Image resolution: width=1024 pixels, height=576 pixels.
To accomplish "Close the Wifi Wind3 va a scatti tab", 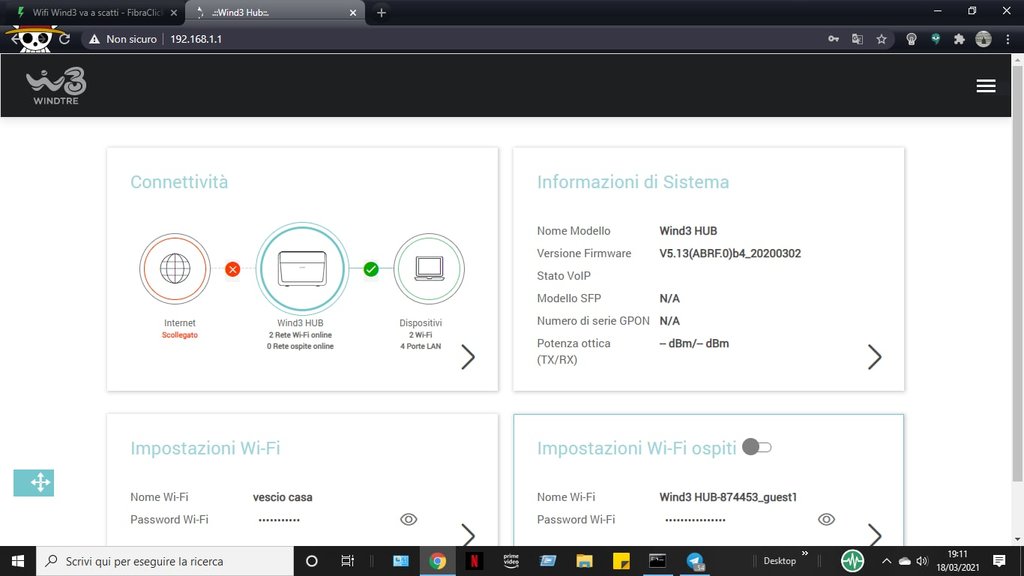I will (174, 12).
